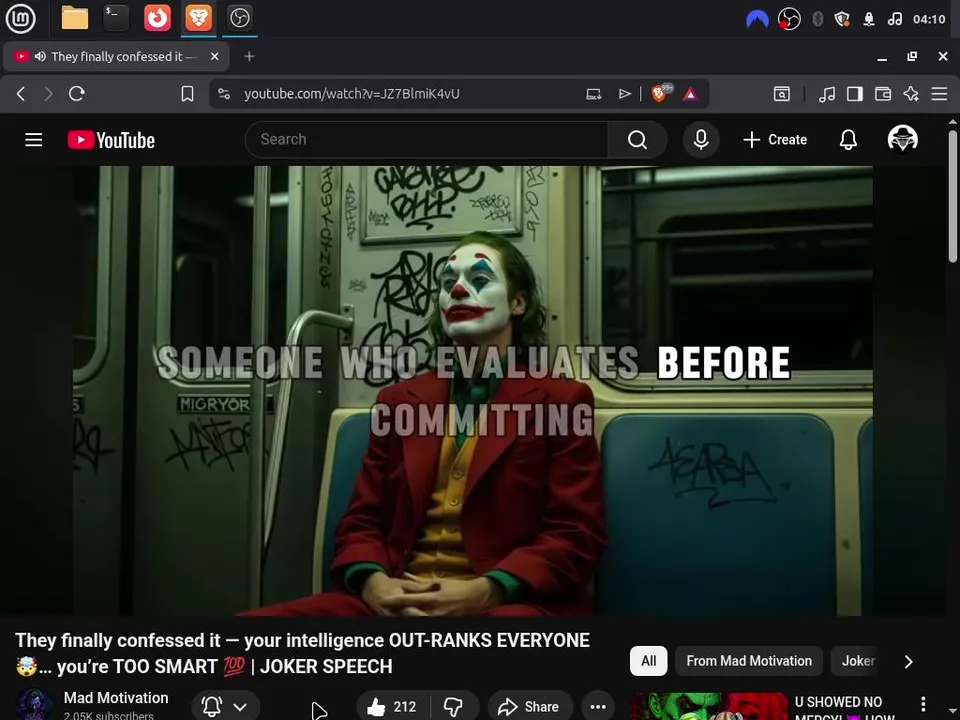Open the music note sound tray applet

point(894,19)
